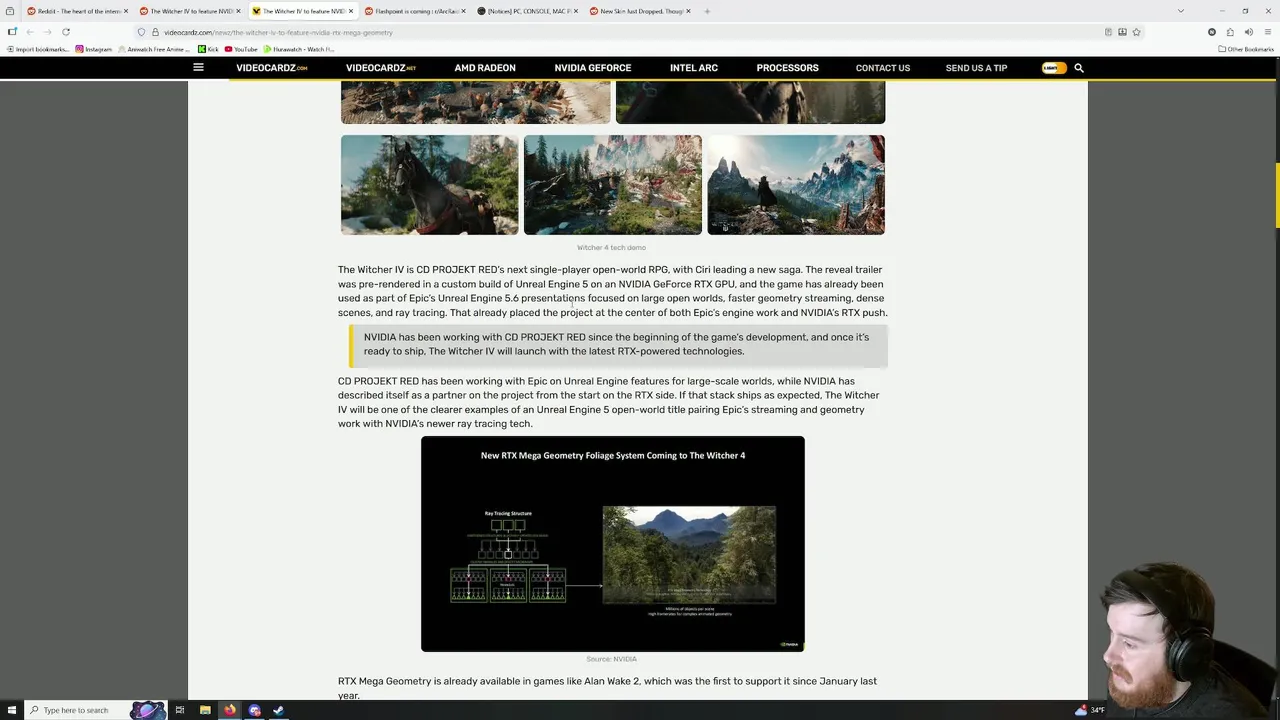Open the workspaces icon left of back
The image size is (1280, 720).
tap(12, 32)
